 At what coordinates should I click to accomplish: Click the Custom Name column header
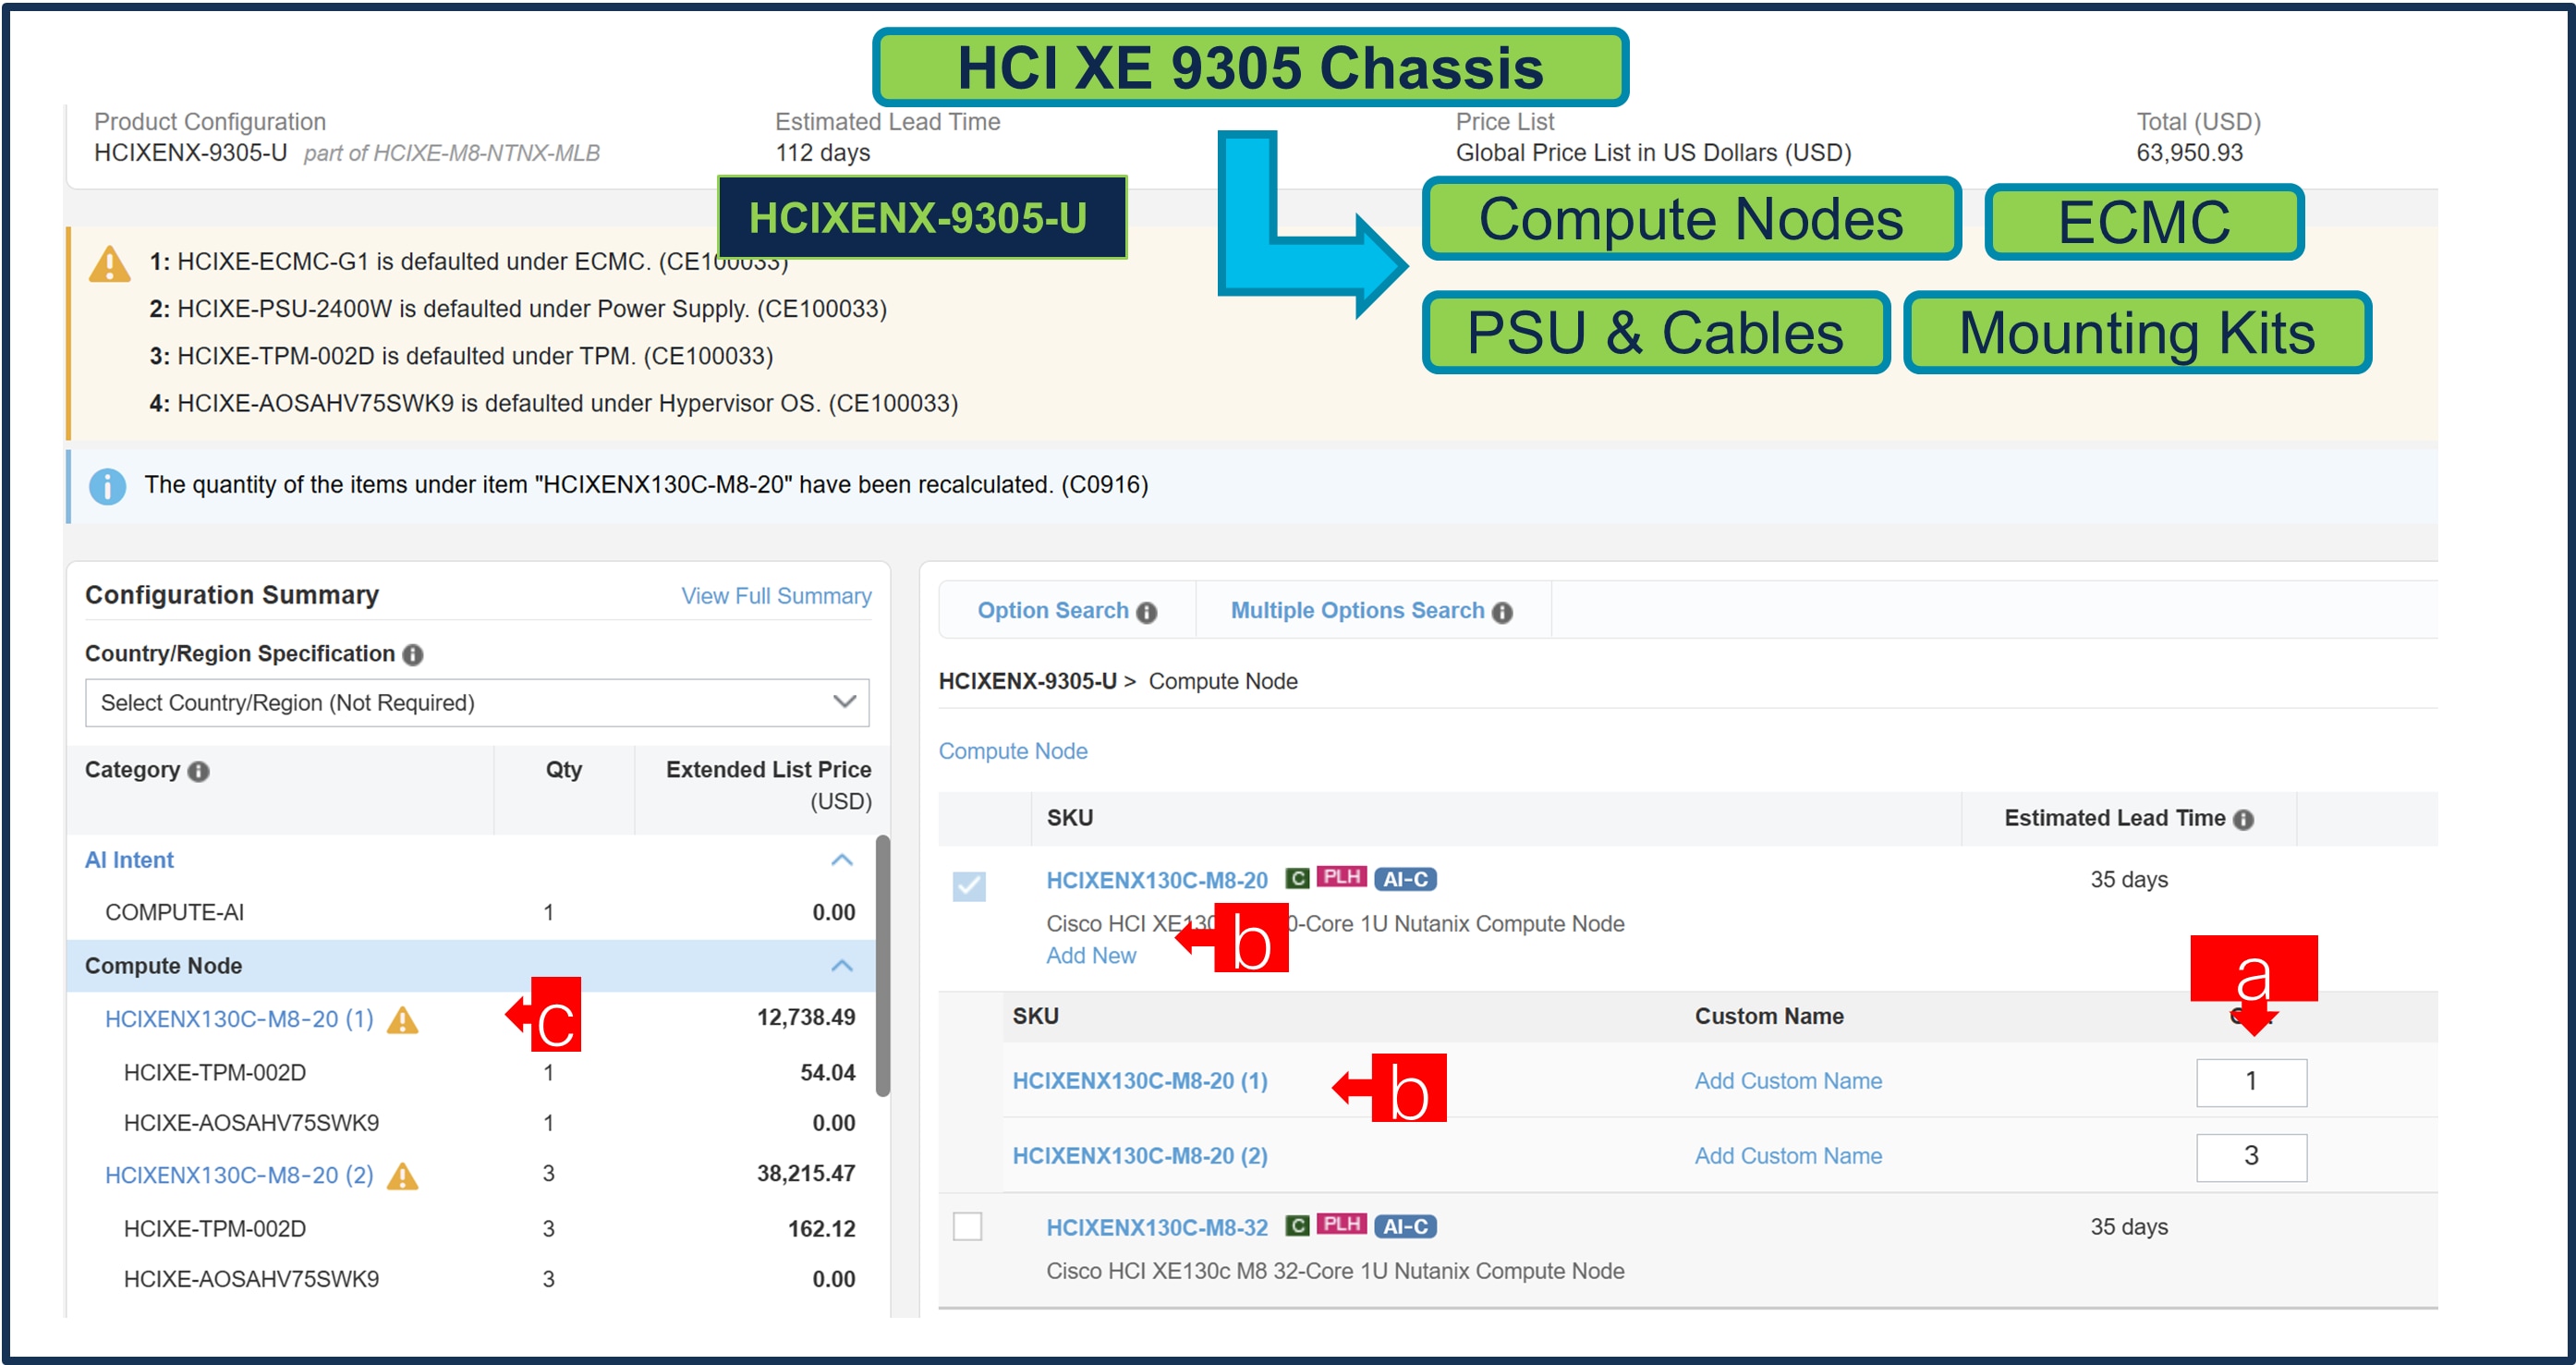[x=1768, y=1016]
